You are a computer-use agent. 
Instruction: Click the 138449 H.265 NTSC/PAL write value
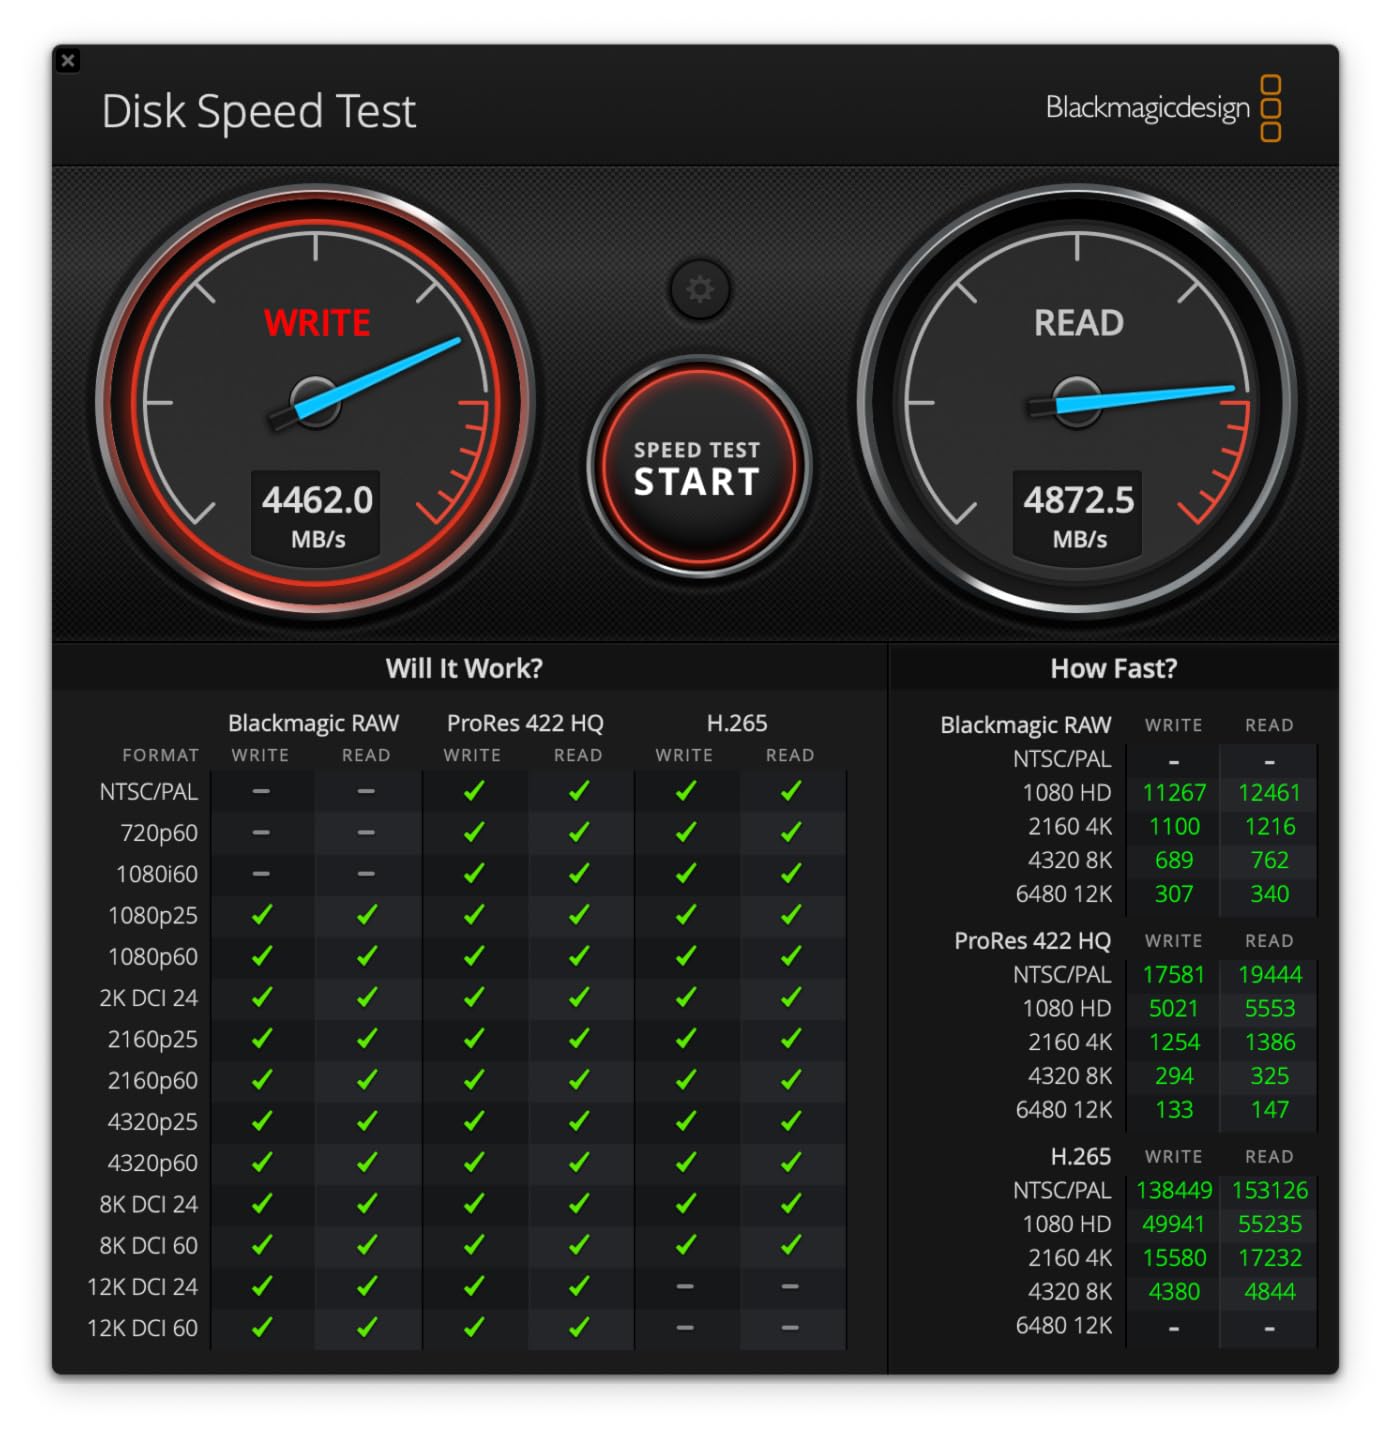[1174, 1190]
